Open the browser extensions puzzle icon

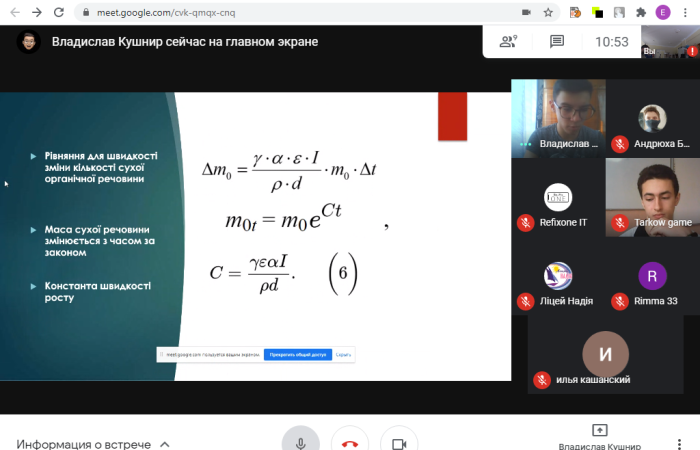point(641,13)
